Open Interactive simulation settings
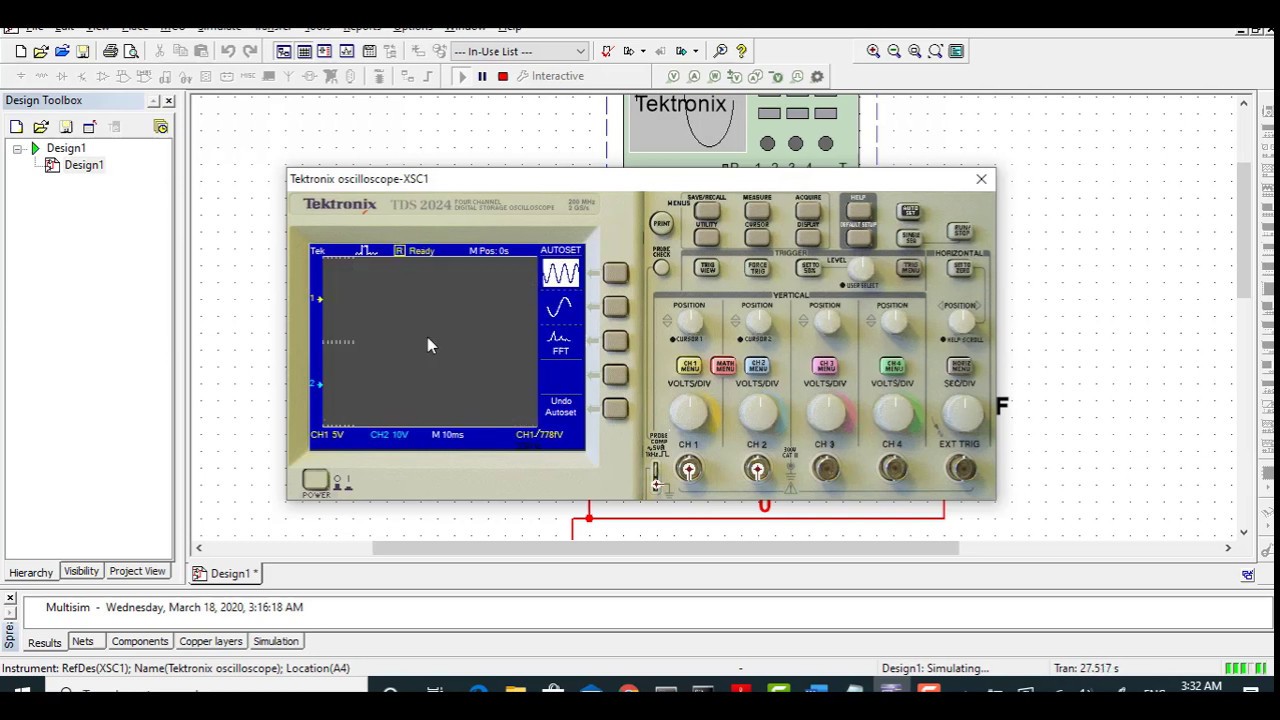 click(550, 76)
